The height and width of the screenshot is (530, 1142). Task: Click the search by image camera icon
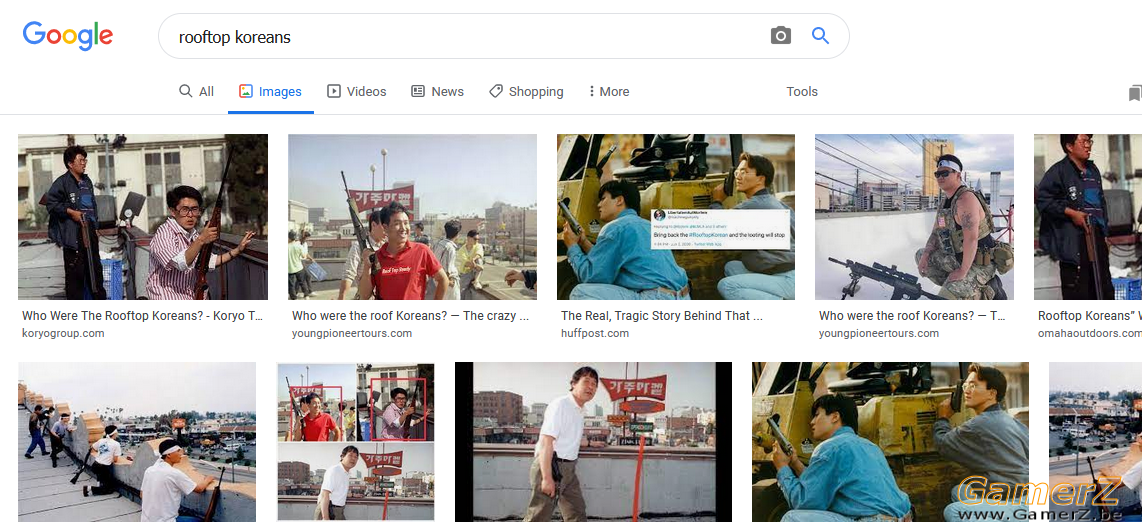pyautogui.click(x=781, y=36)
